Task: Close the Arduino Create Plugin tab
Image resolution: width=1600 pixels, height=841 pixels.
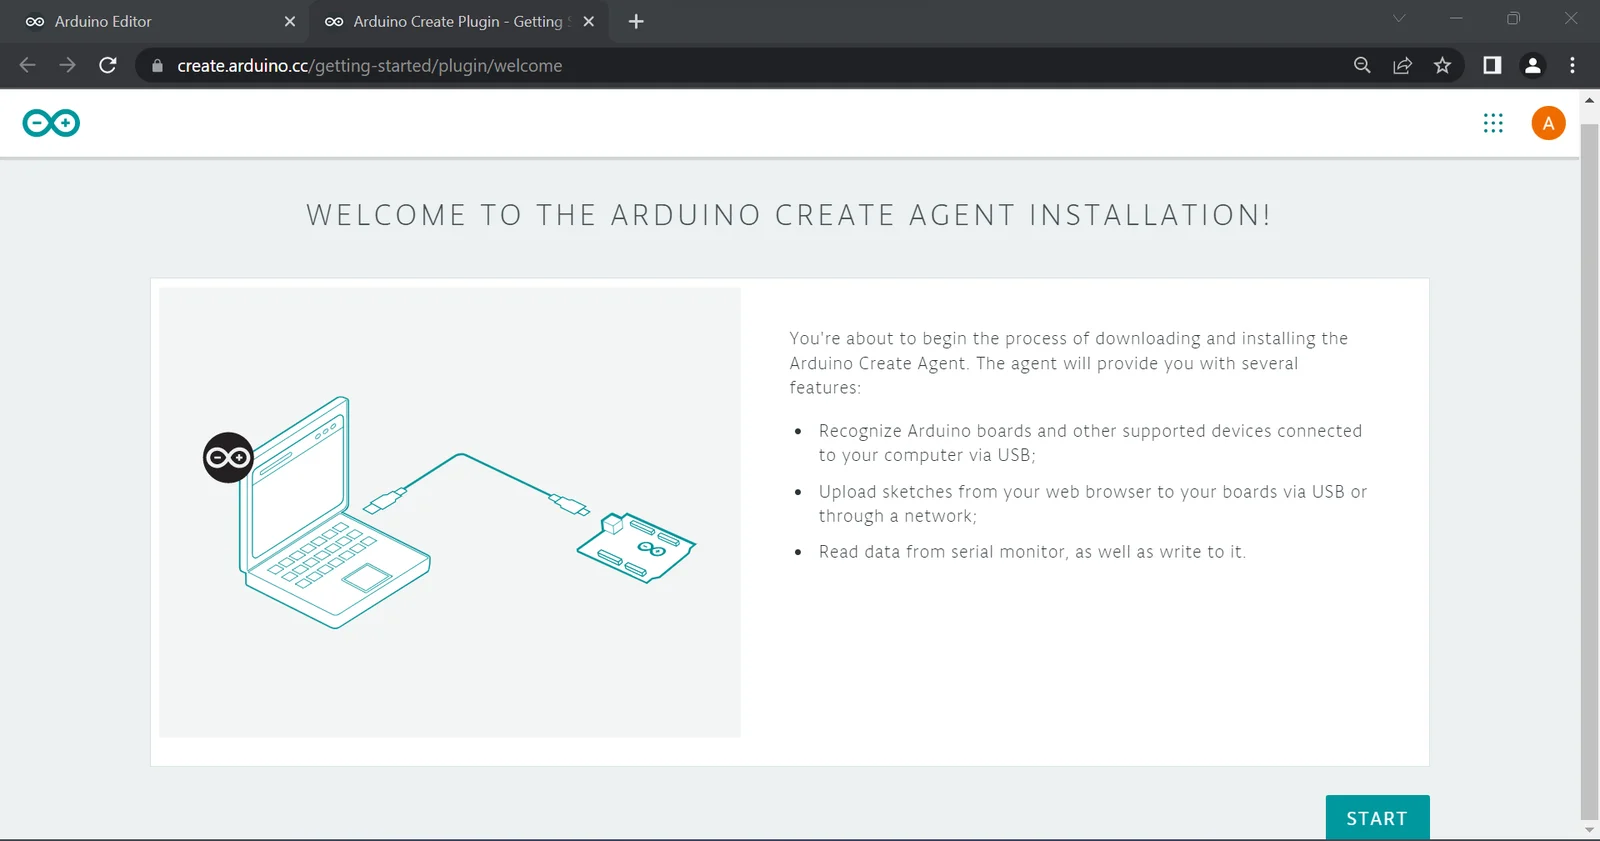Action: pyautogui.click(x=589, y=21)
